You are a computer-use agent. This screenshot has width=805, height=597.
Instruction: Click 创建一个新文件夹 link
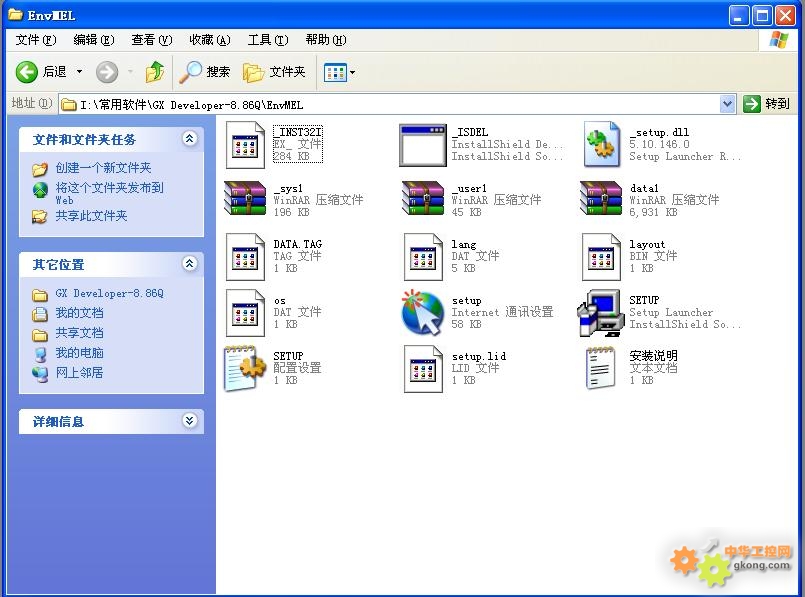[103, 168]
